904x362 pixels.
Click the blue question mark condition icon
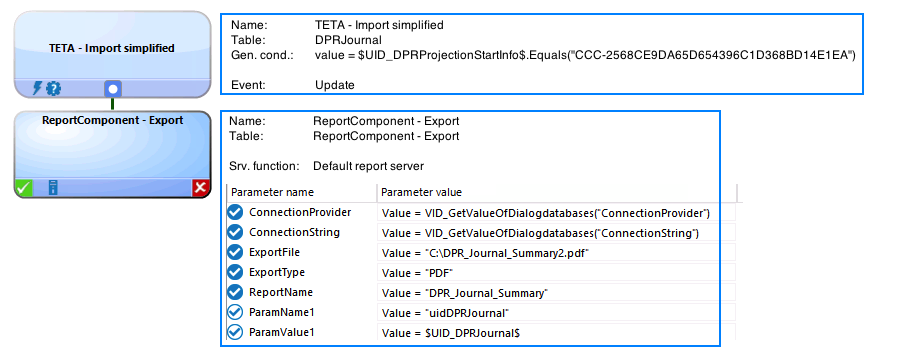(x=53, y=88)
